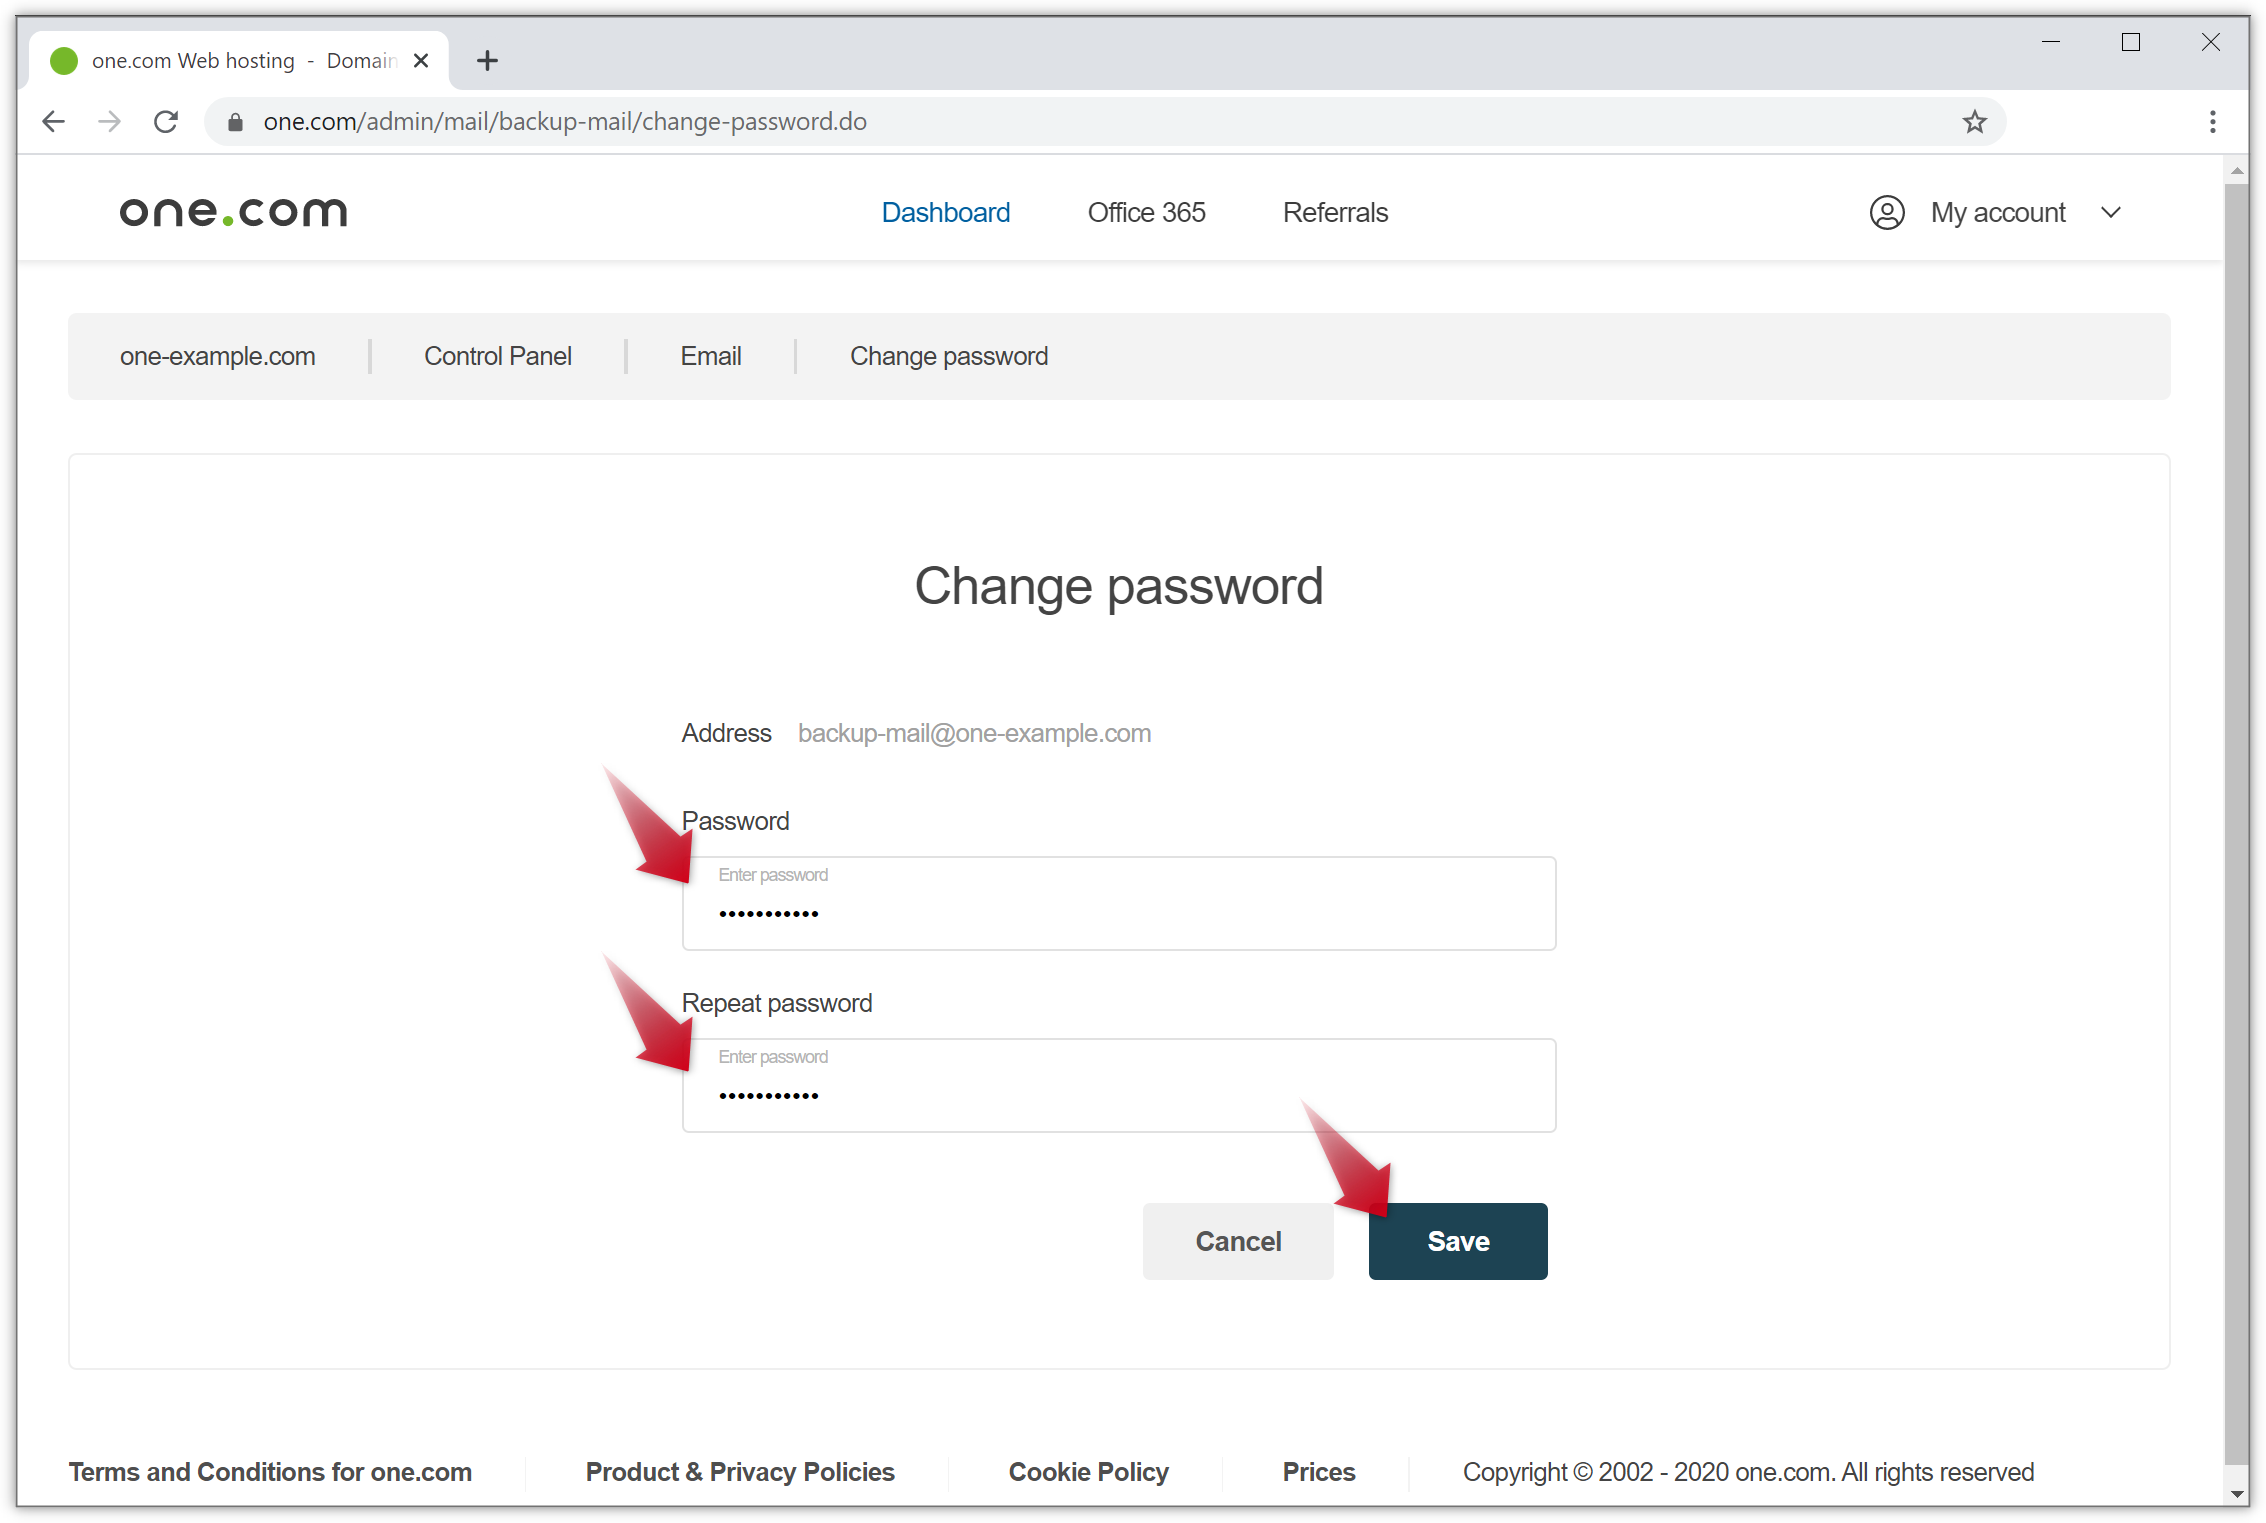
Task: Open Office 365 section
Action: coord(1147,212)
